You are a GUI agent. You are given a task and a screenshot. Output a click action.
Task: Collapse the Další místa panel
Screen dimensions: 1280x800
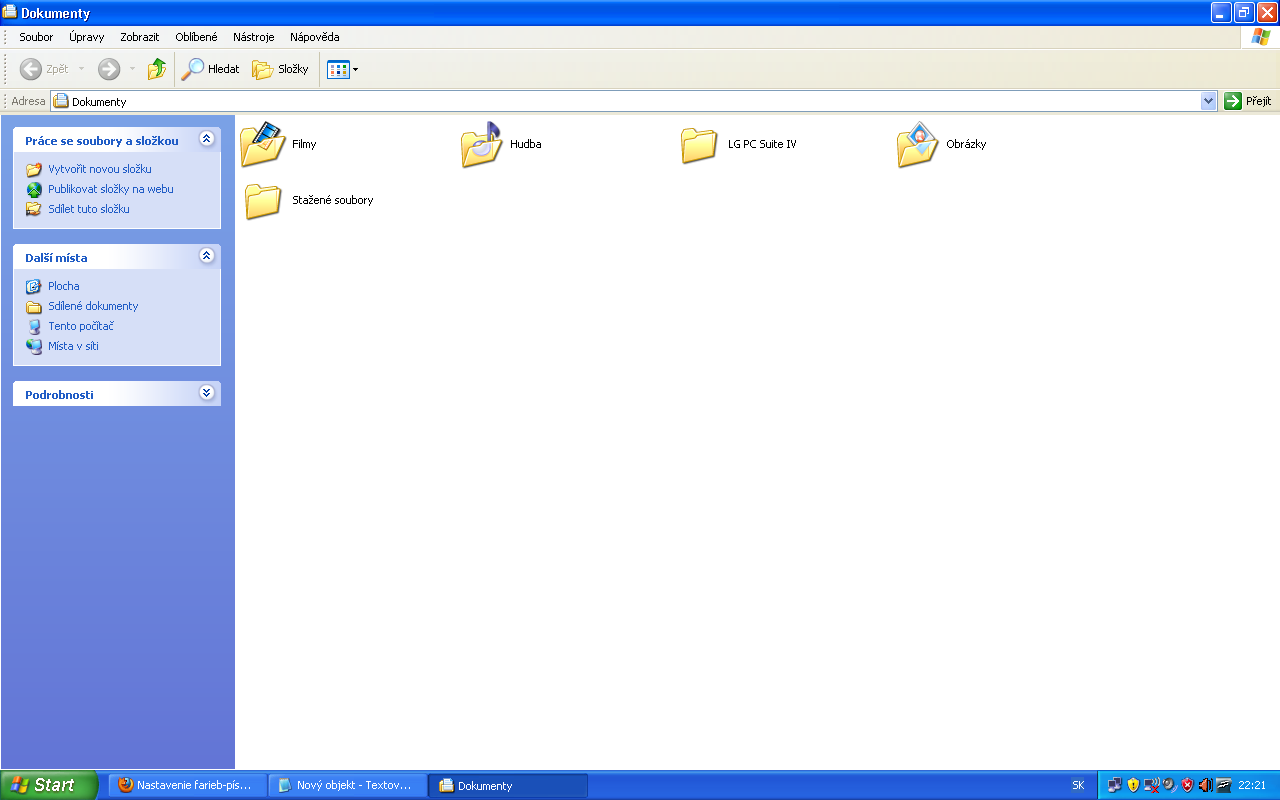207,256
